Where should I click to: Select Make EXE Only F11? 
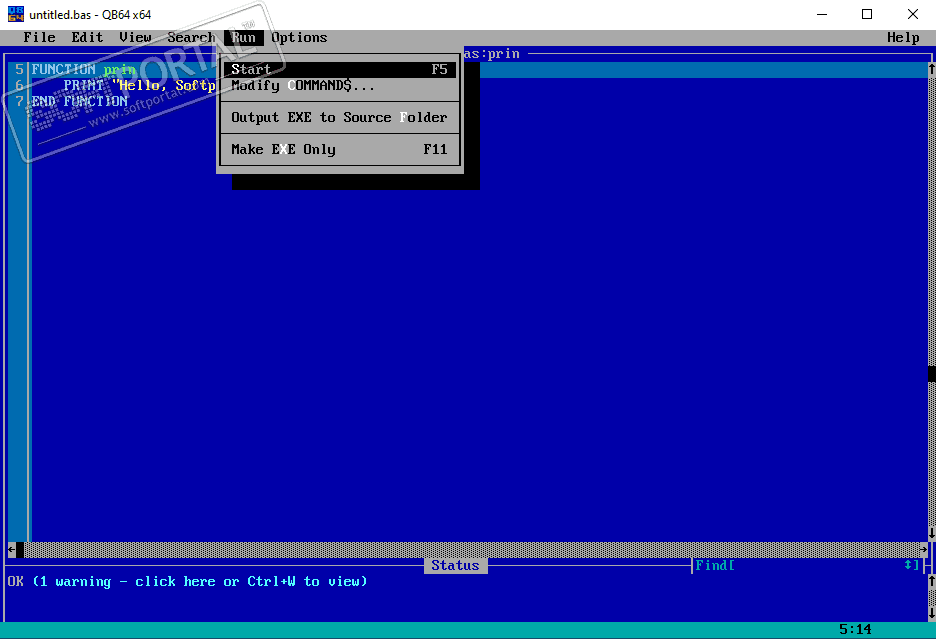340,149
